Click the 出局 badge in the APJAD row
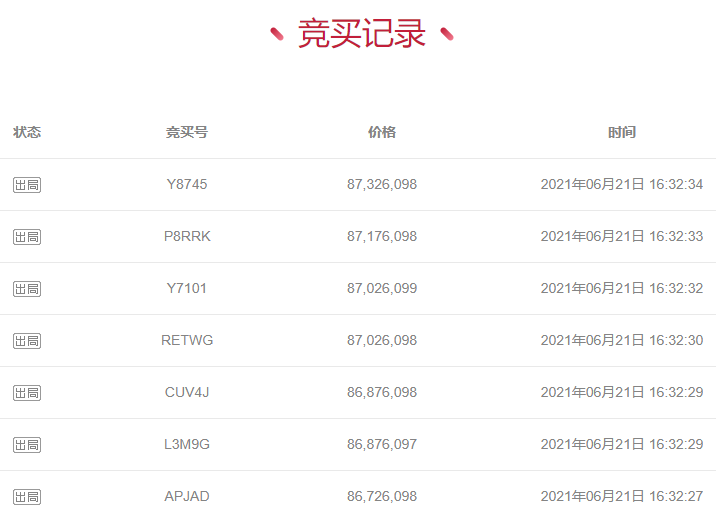The image size is (716, 514). 27,497
